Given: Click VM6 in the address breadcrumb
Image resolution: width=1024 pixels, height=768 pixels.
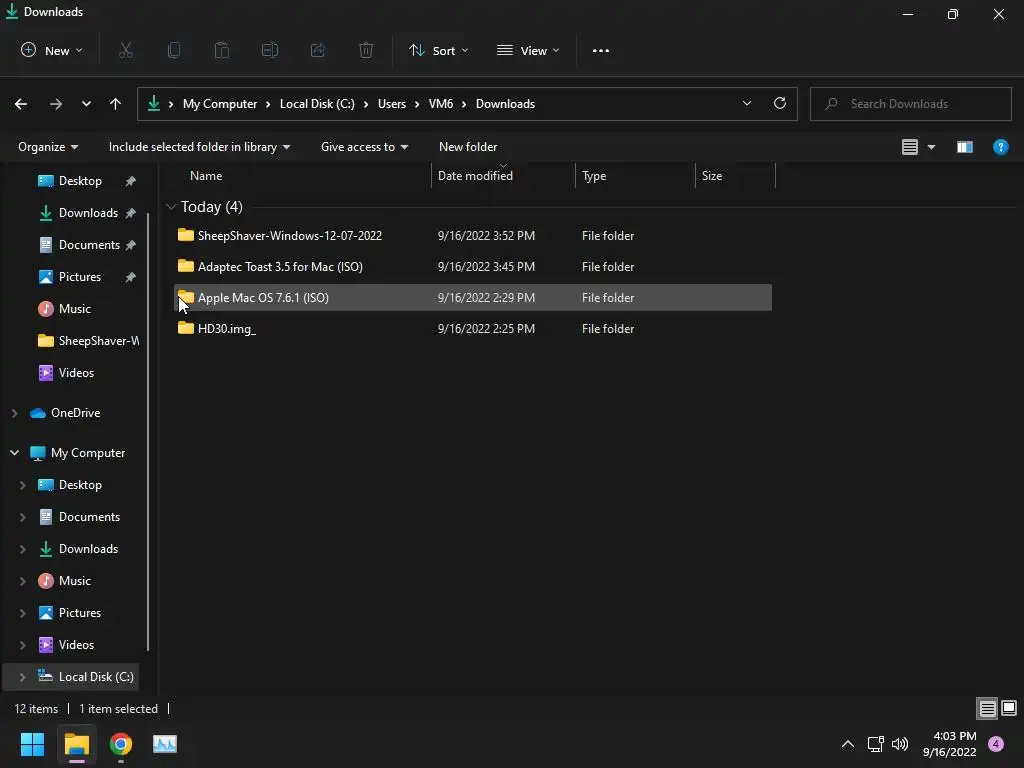Looking at the screenshot, I should [441, 104].
